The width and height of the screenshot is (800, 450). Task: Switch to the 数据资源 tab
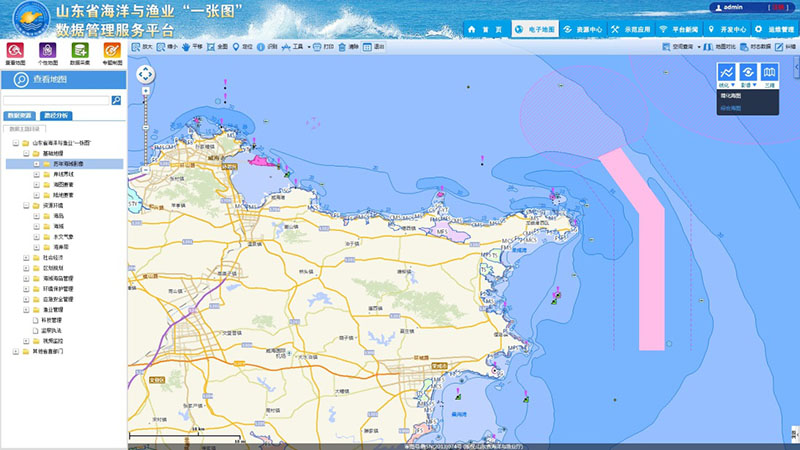pos(19,116)
